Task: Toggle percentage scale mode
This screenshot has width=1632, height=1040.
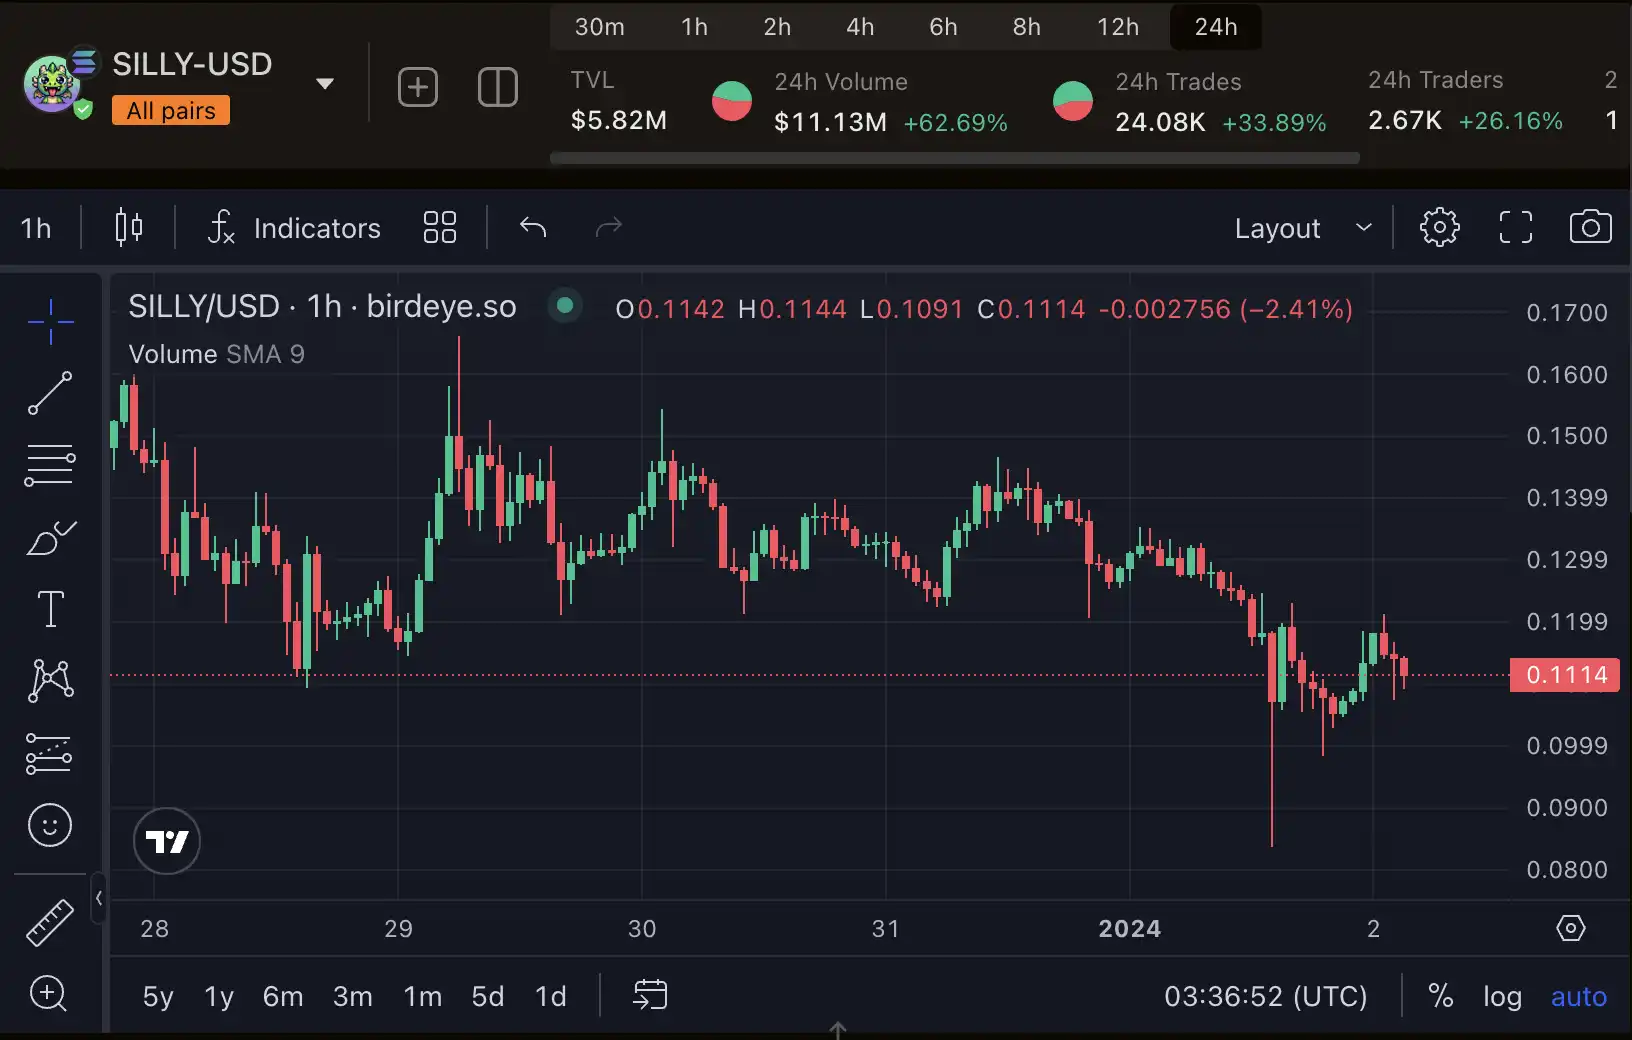Action: [1440, 996]
